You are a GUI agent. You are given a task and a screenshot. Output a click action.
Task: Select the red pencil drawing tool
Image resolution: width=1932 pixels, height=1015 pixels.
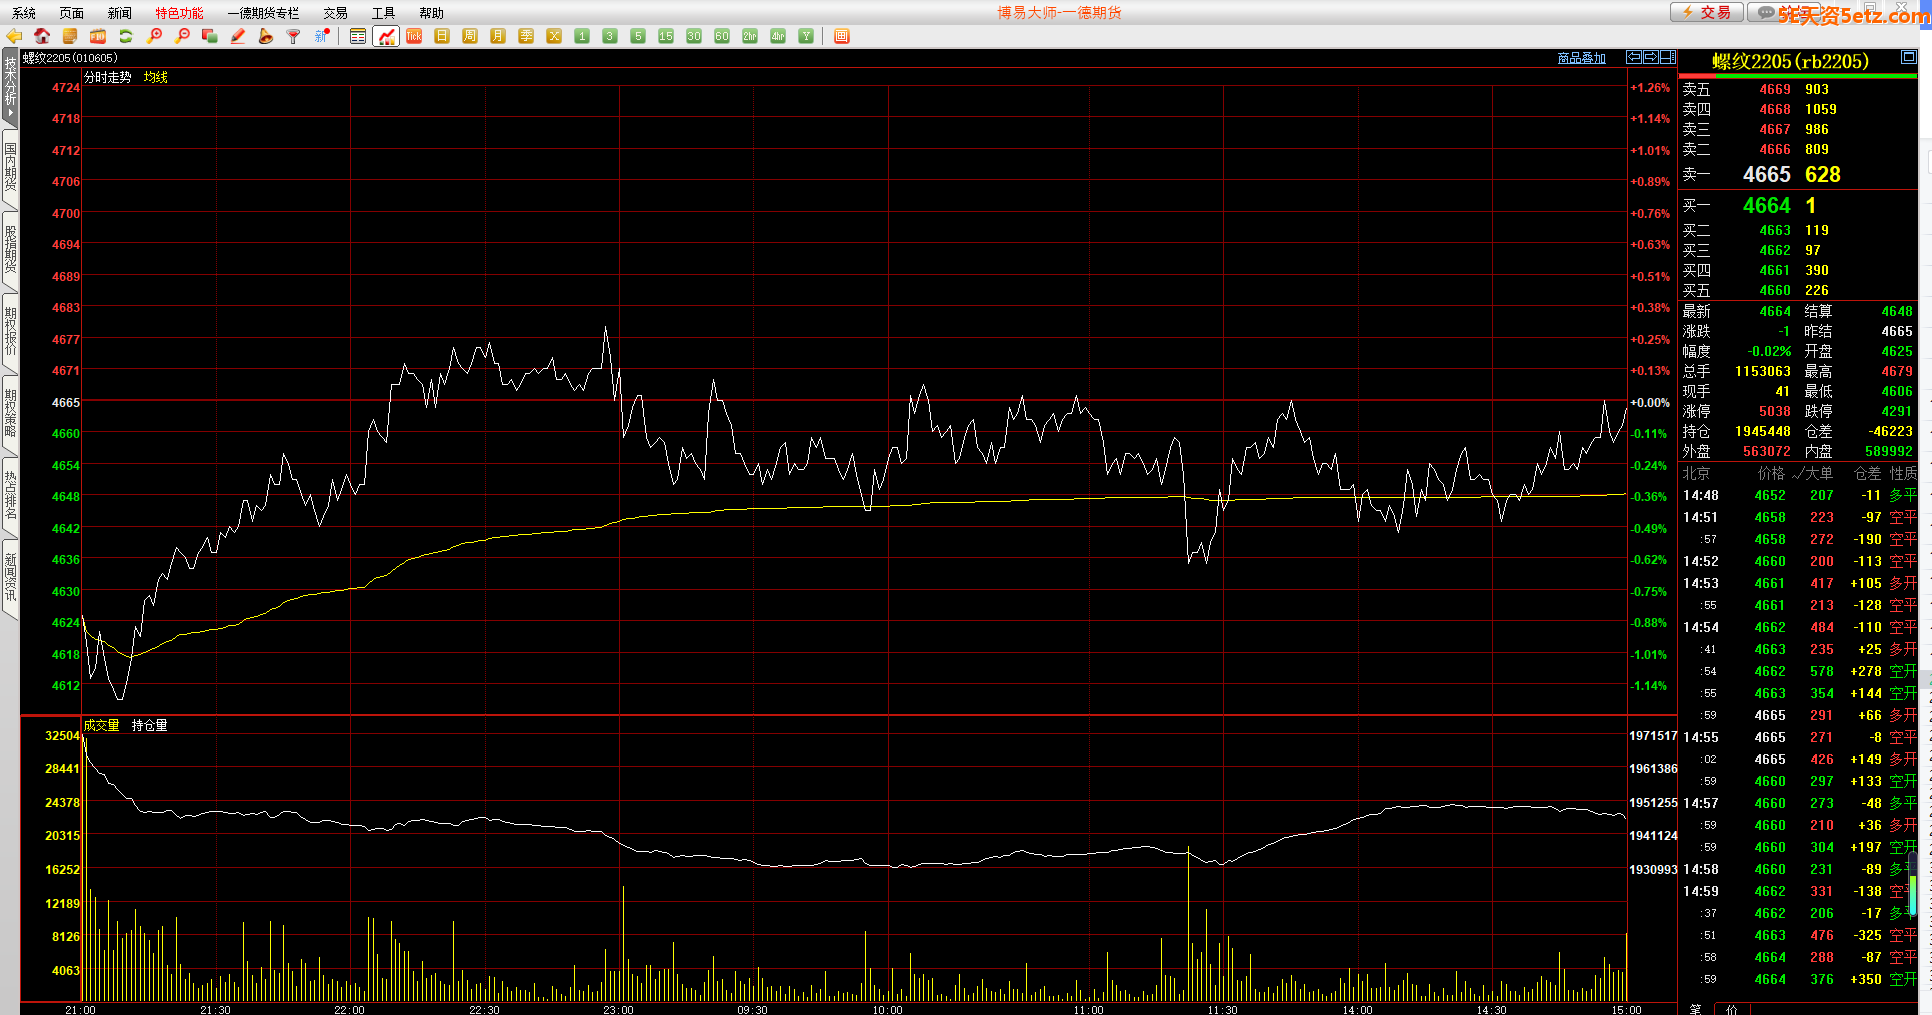(238, 36)
